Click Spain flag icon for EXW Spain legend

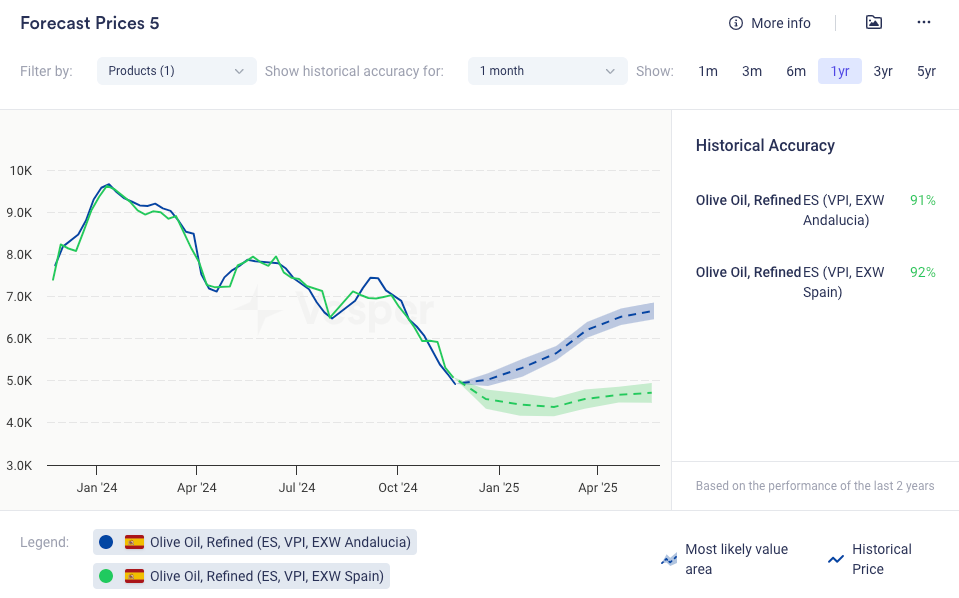134,576
